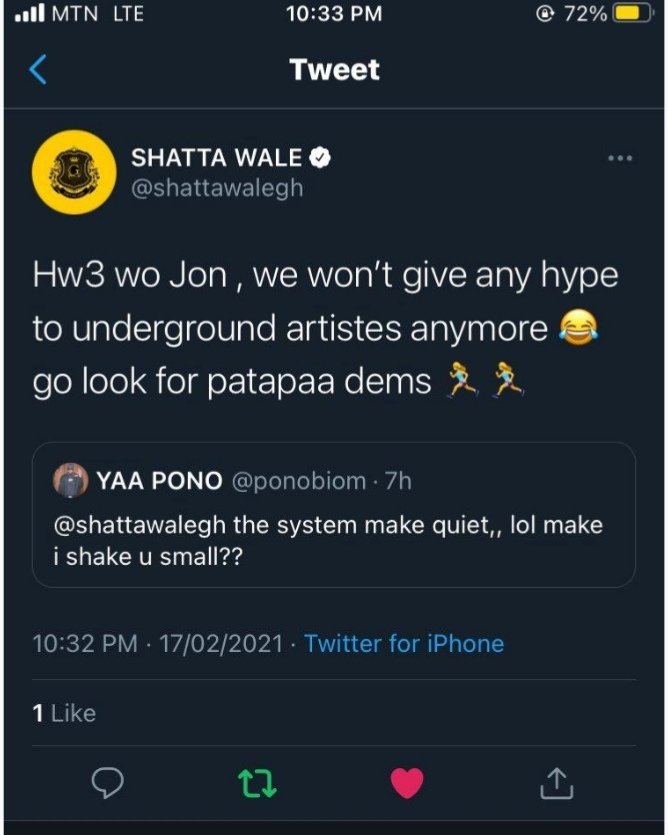This screenshot has width=668, height=835.
Task: Tap the back arrow icon
Action: (x=37, y=70)
